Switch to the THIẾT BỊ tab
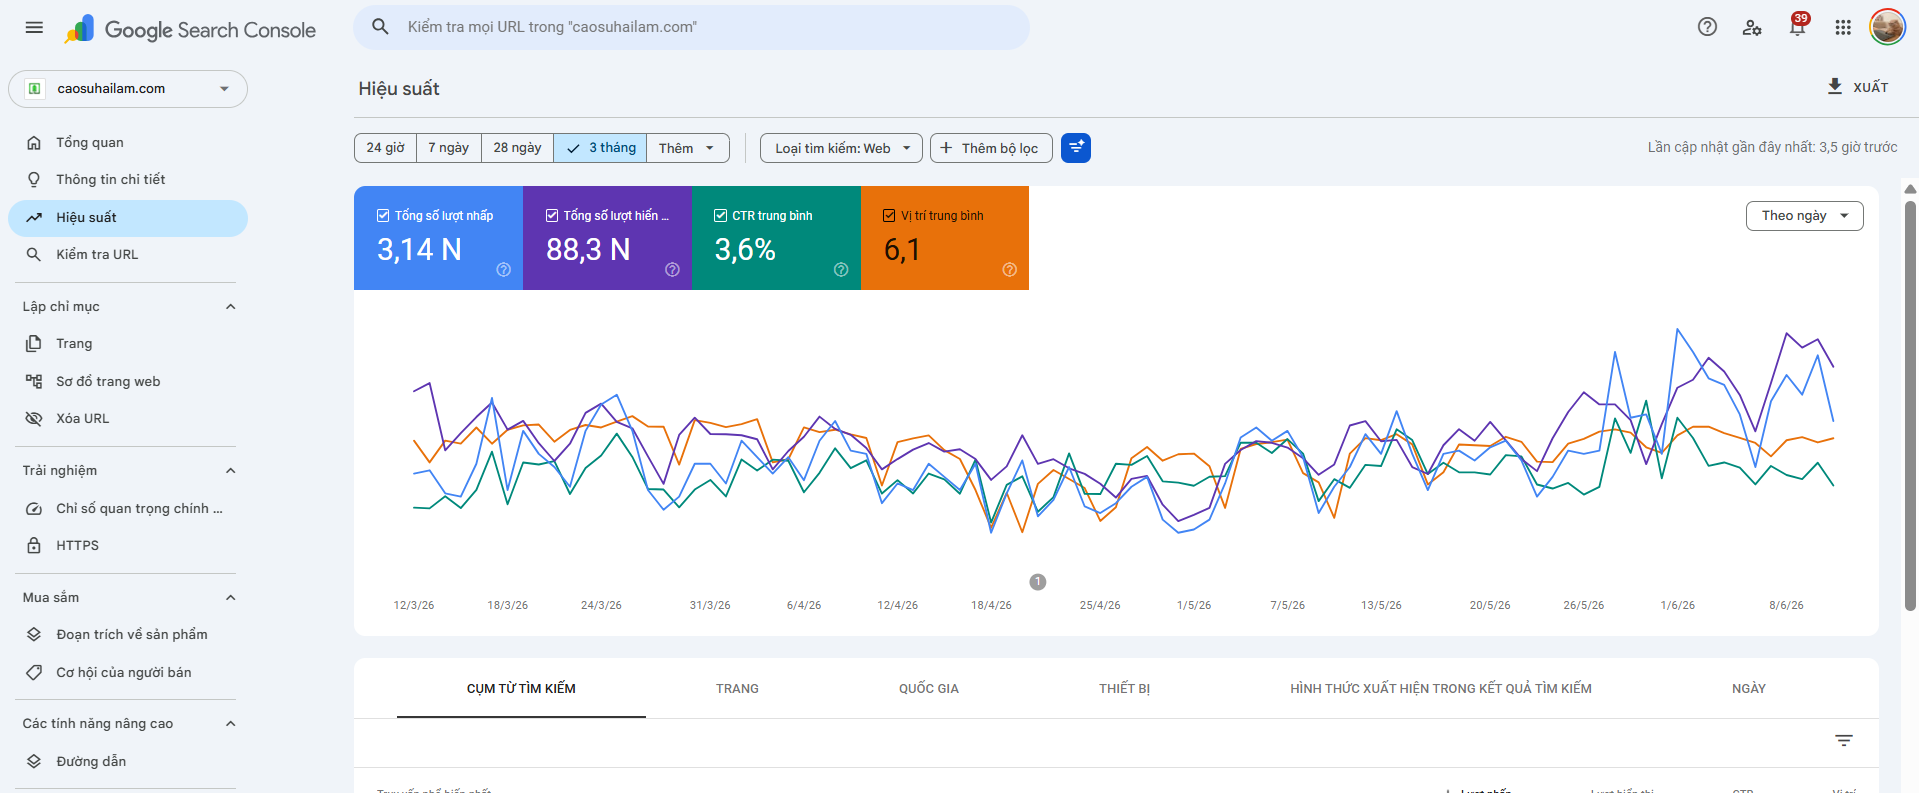This screenshot has height=793, width=1919. [x=1124, y=688]
